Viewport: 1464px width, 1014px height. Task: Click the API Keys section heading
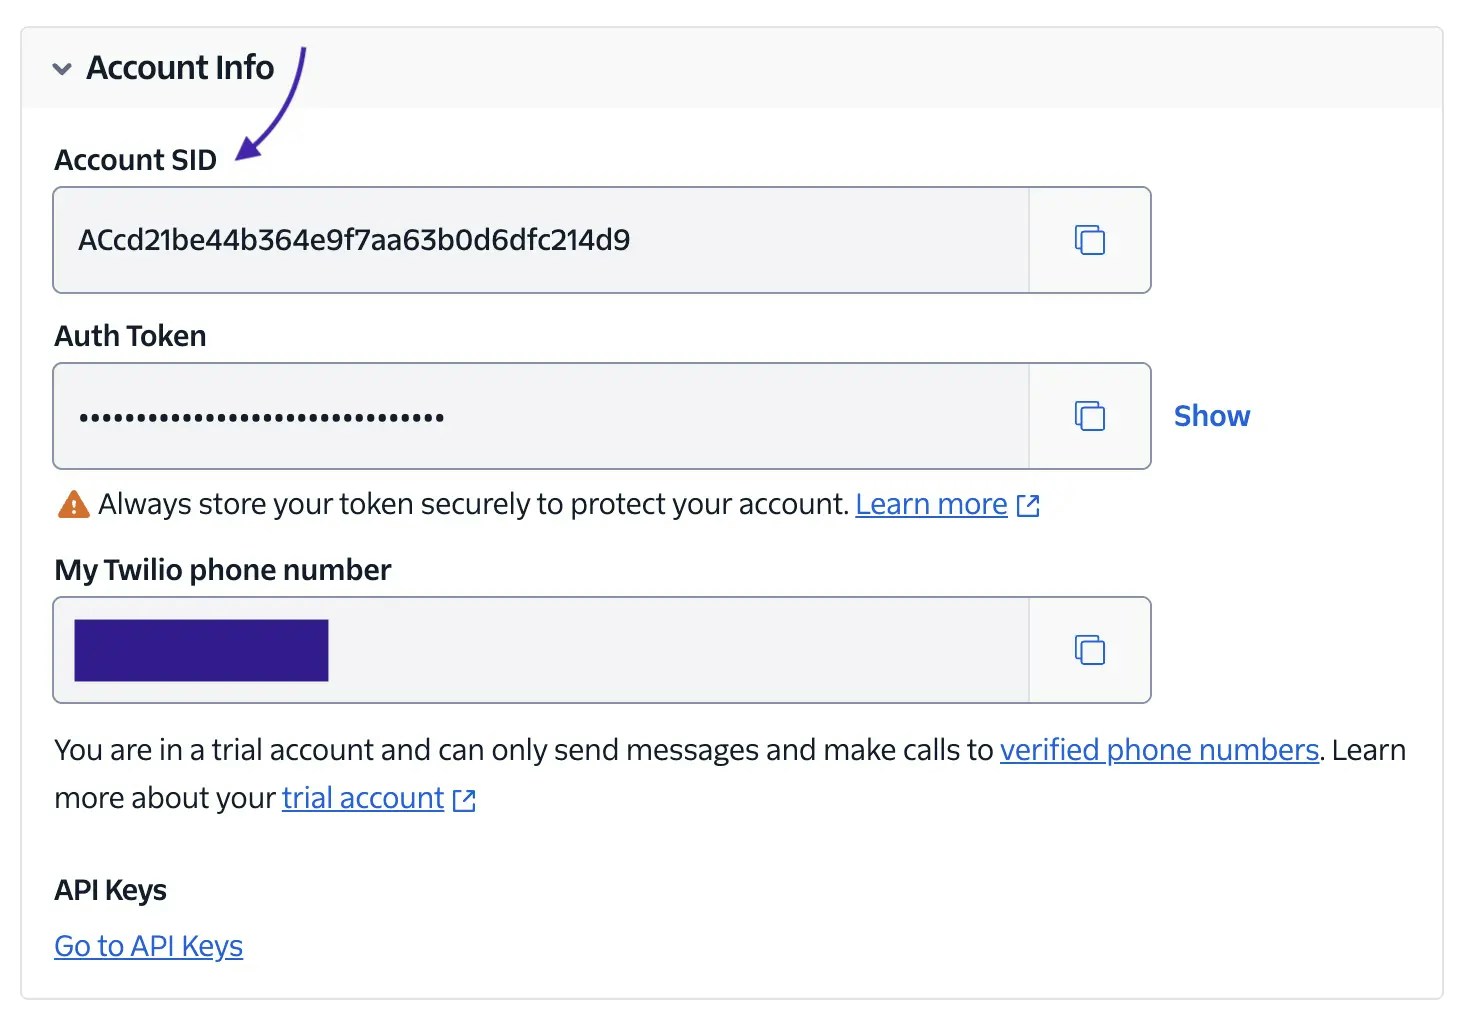[x=110, y=889]
